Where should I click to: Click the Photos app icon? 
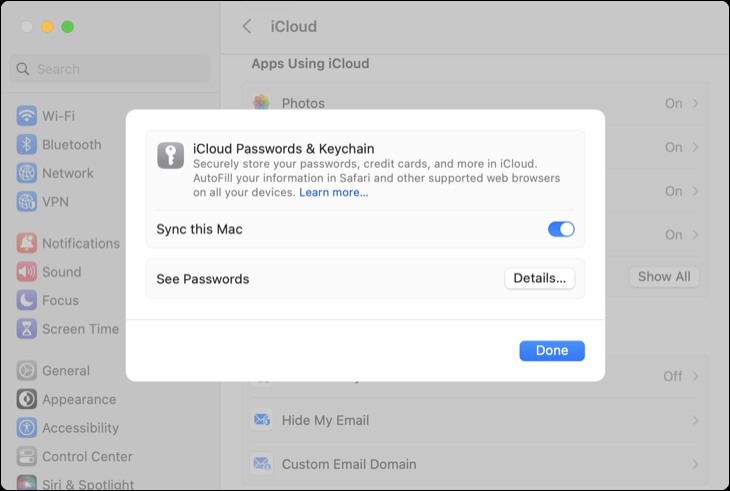262,102
